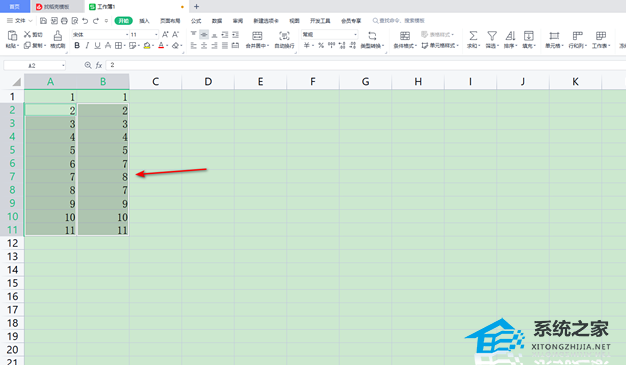Expand the Name Box dropdown arrow

tap(63, 65)
